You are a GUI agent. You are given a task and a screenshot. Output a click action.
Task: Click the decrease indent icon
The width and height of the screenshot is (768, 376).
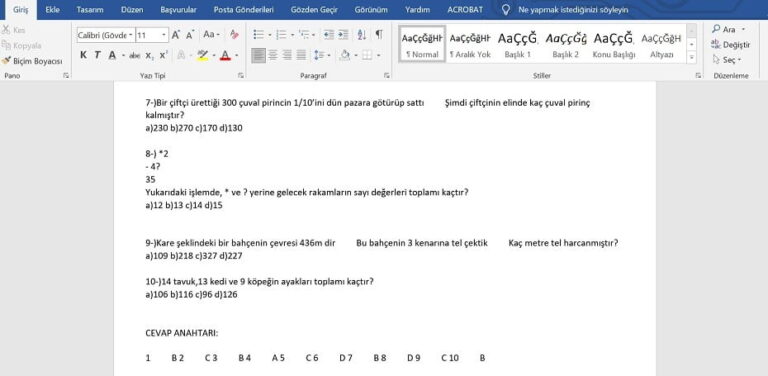[x=329, y=35]
